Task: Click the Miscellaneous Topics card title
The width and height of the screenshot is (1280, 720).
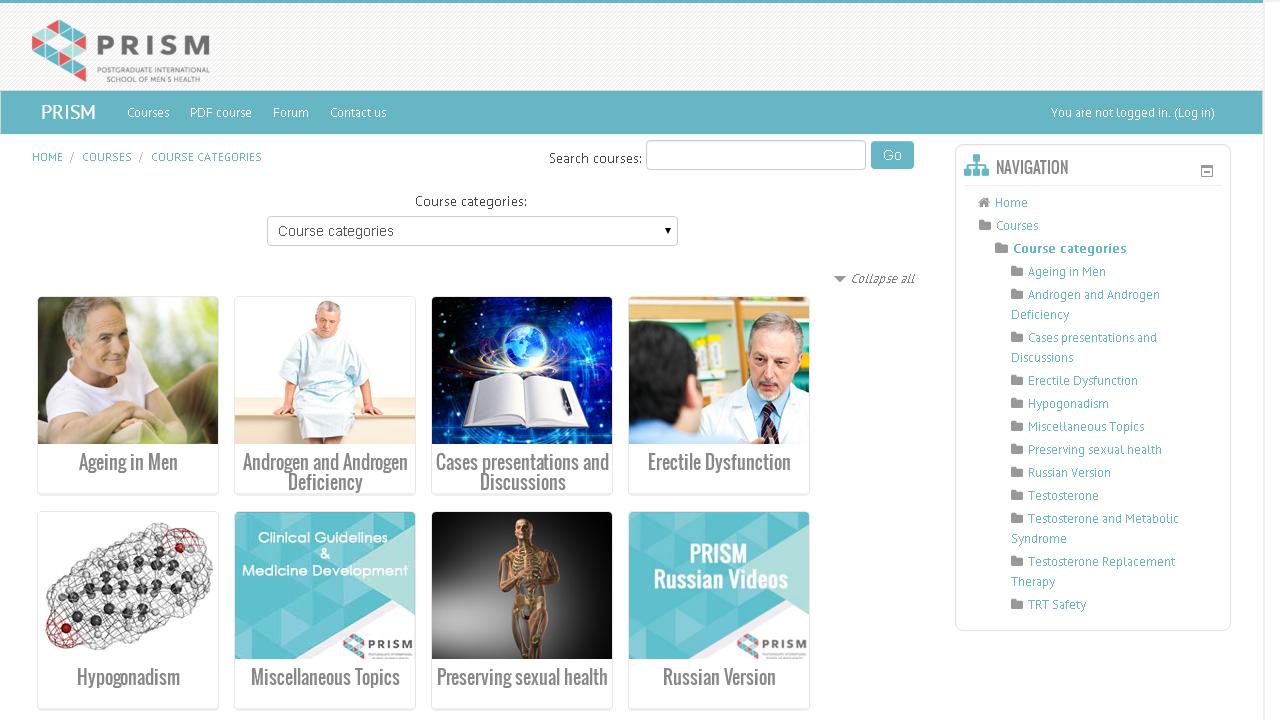Action: click(x=325, y=677)
